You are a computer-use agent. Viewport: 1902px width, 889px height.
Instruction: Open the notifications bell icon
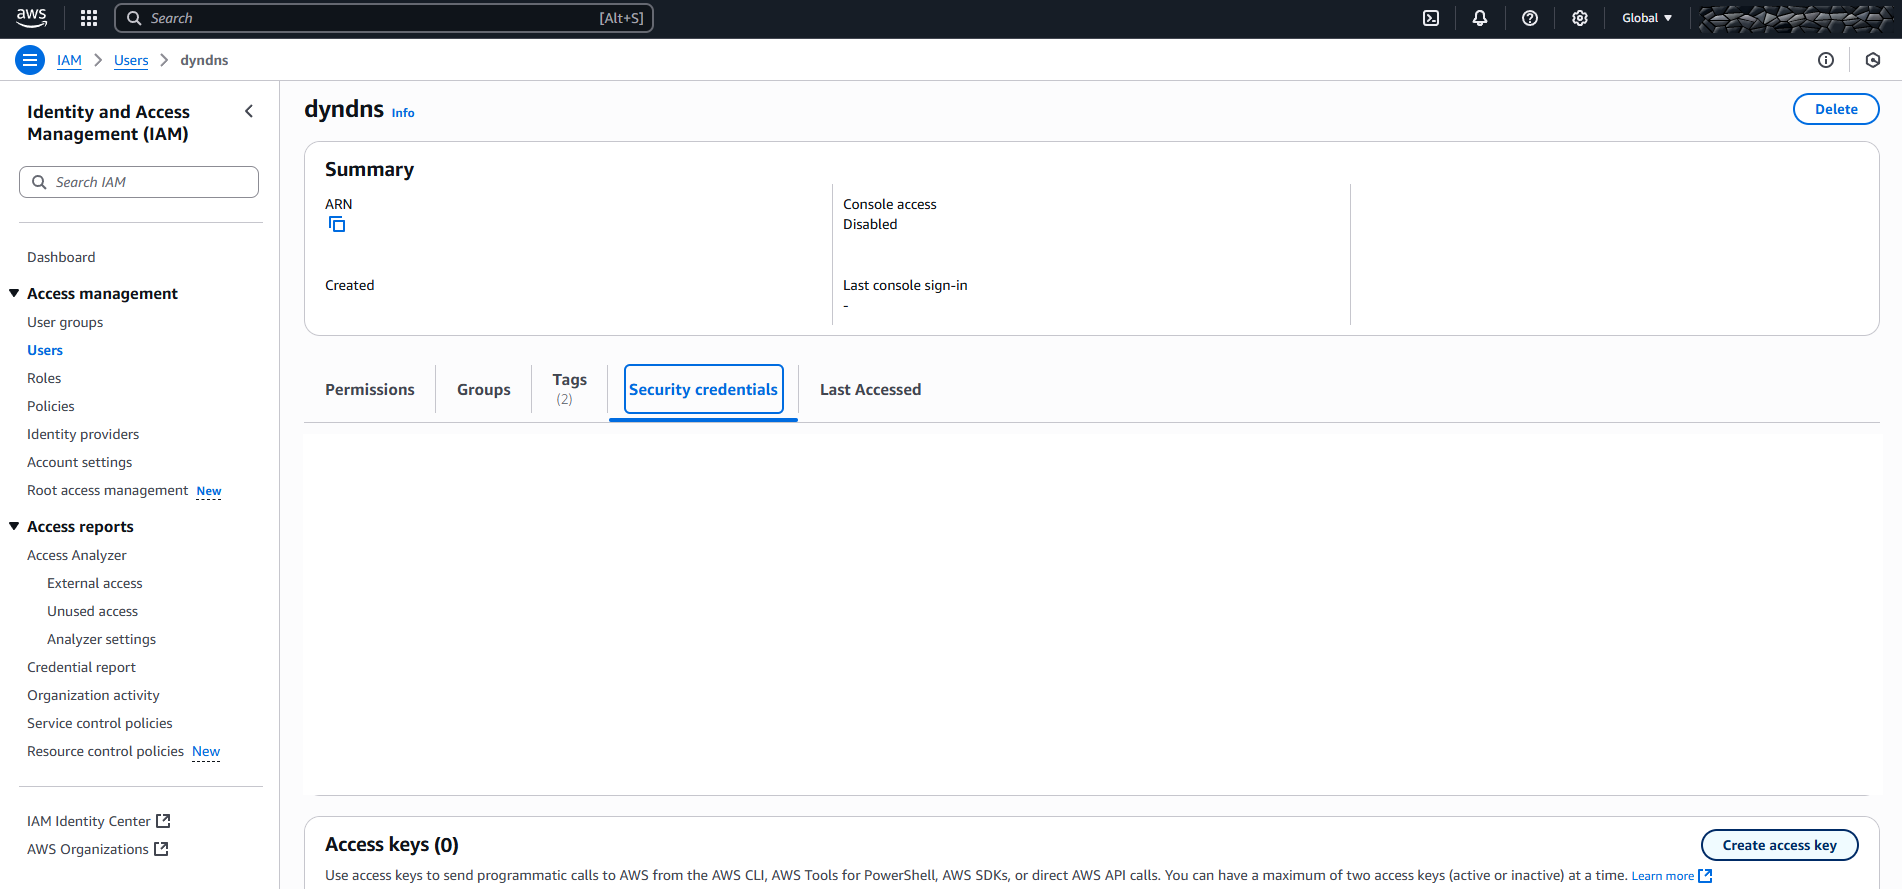tap(1480, 18)
